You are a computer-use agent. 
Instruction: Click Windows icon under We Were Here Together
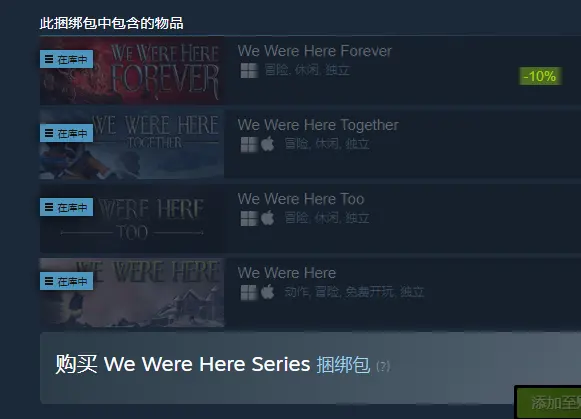click(x=249, y=144)
